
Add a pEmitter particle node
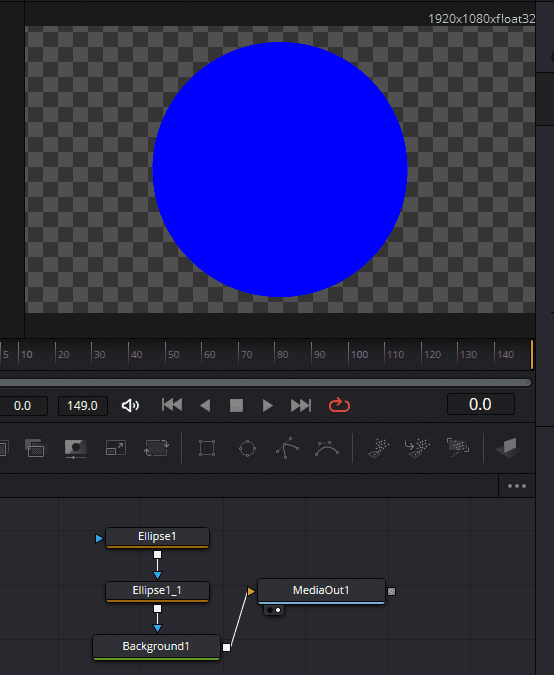(378, 448)
